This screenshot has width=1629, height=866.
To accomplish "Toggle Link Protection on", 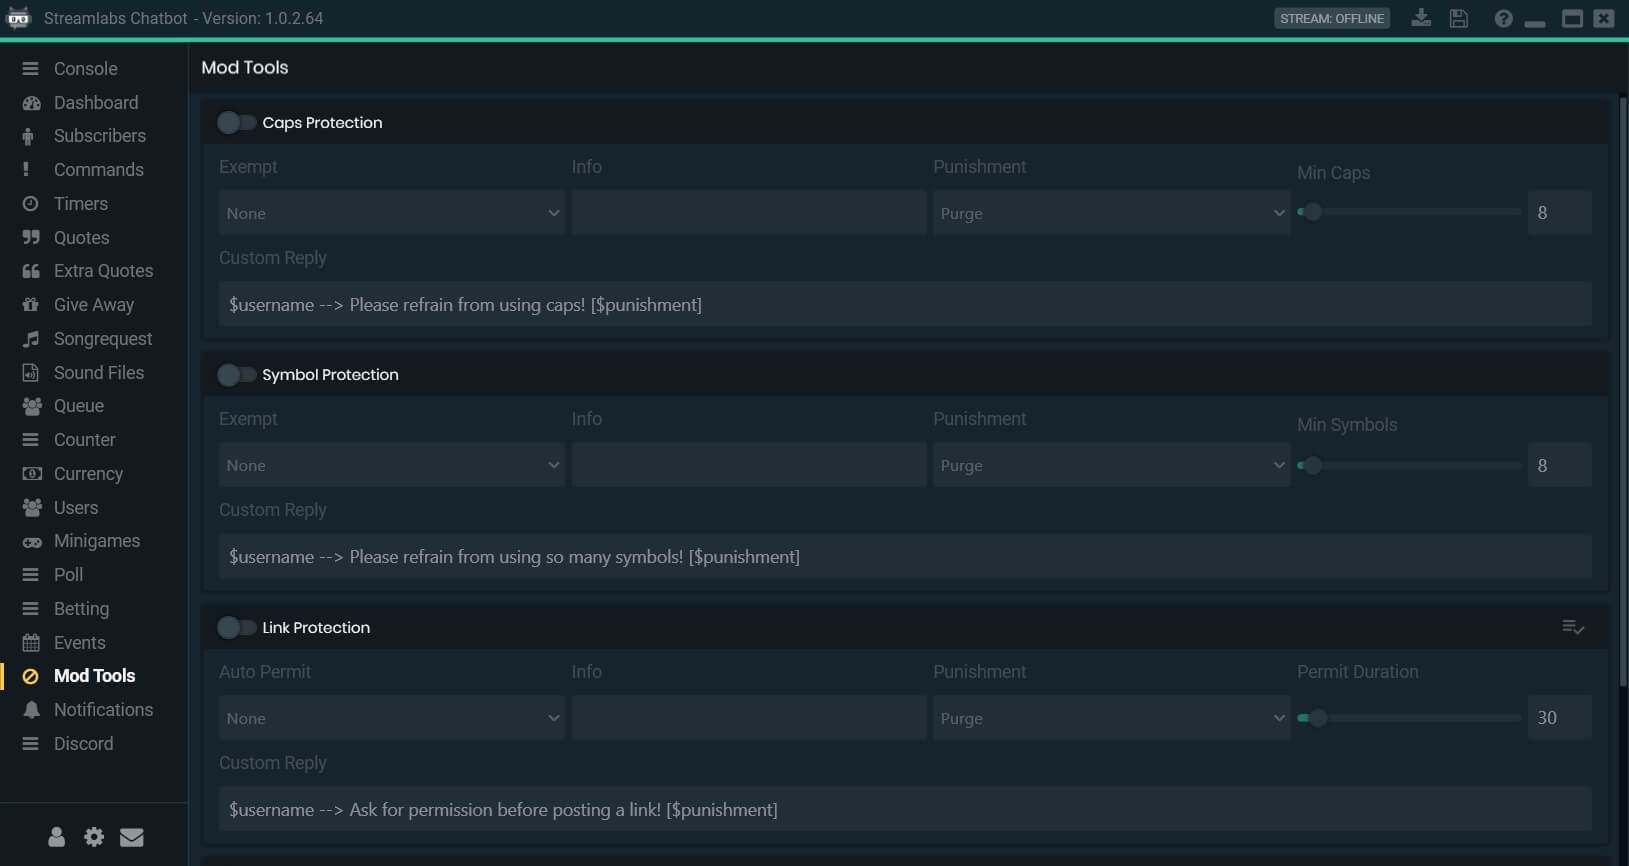I will (237, 627).
